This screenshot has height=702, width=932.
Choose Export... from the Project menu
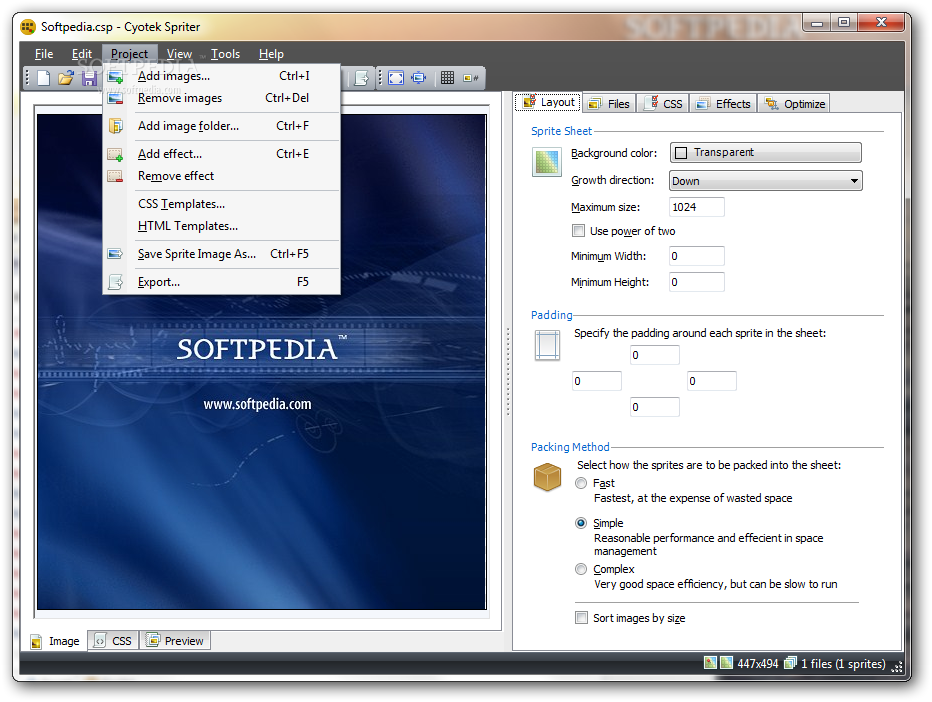(222, 282)
